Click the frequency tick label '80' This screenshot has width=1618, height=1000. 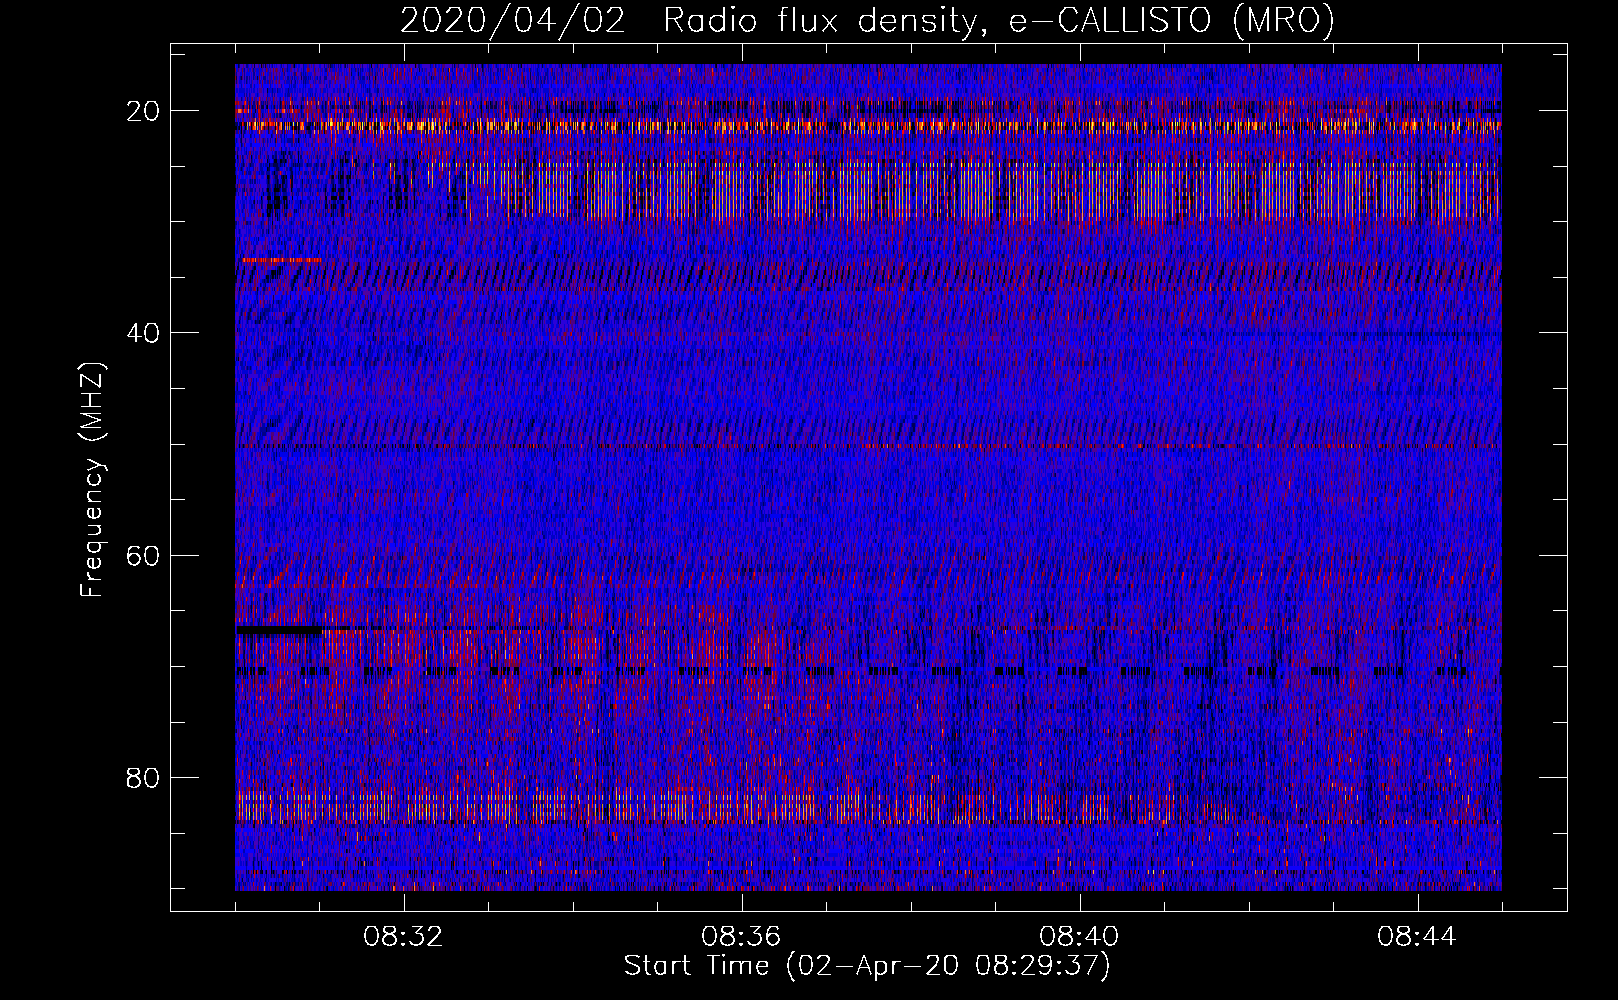144,777
